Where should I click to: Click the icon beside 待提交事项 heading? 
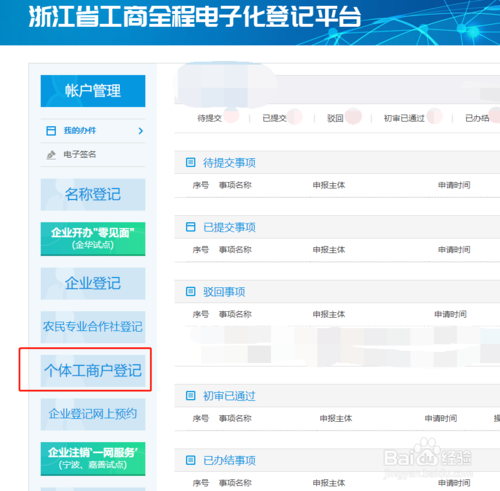click(190, 163)
